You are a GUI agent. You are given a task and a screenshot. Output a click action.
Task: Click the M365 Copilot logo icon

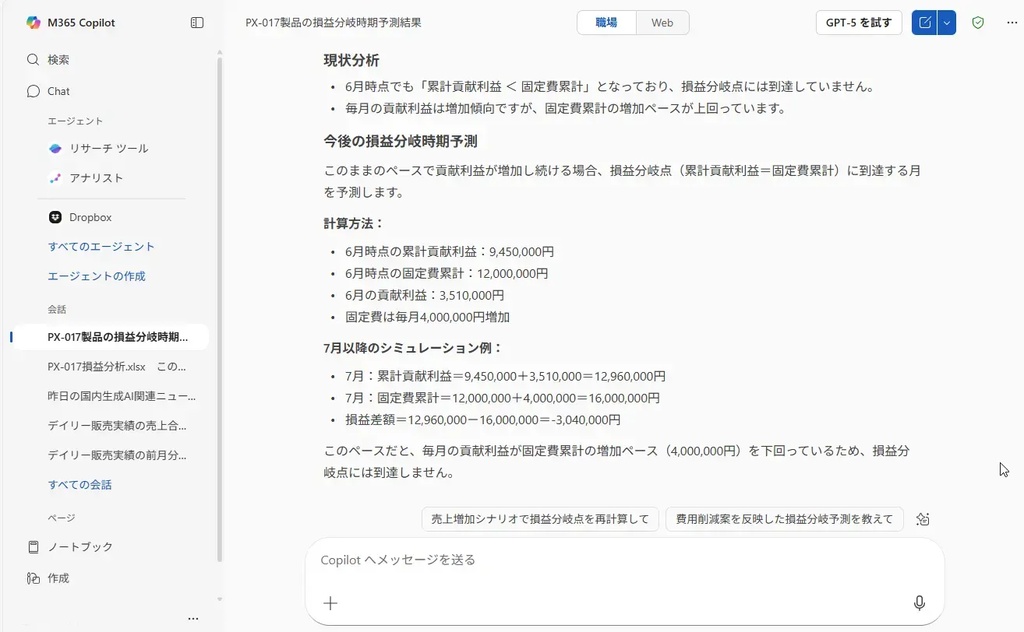pos(33,22)
